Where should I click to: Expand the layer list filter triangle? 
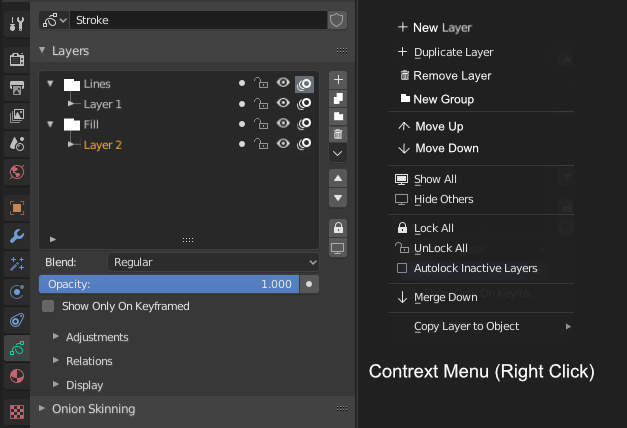click(53, 239)
